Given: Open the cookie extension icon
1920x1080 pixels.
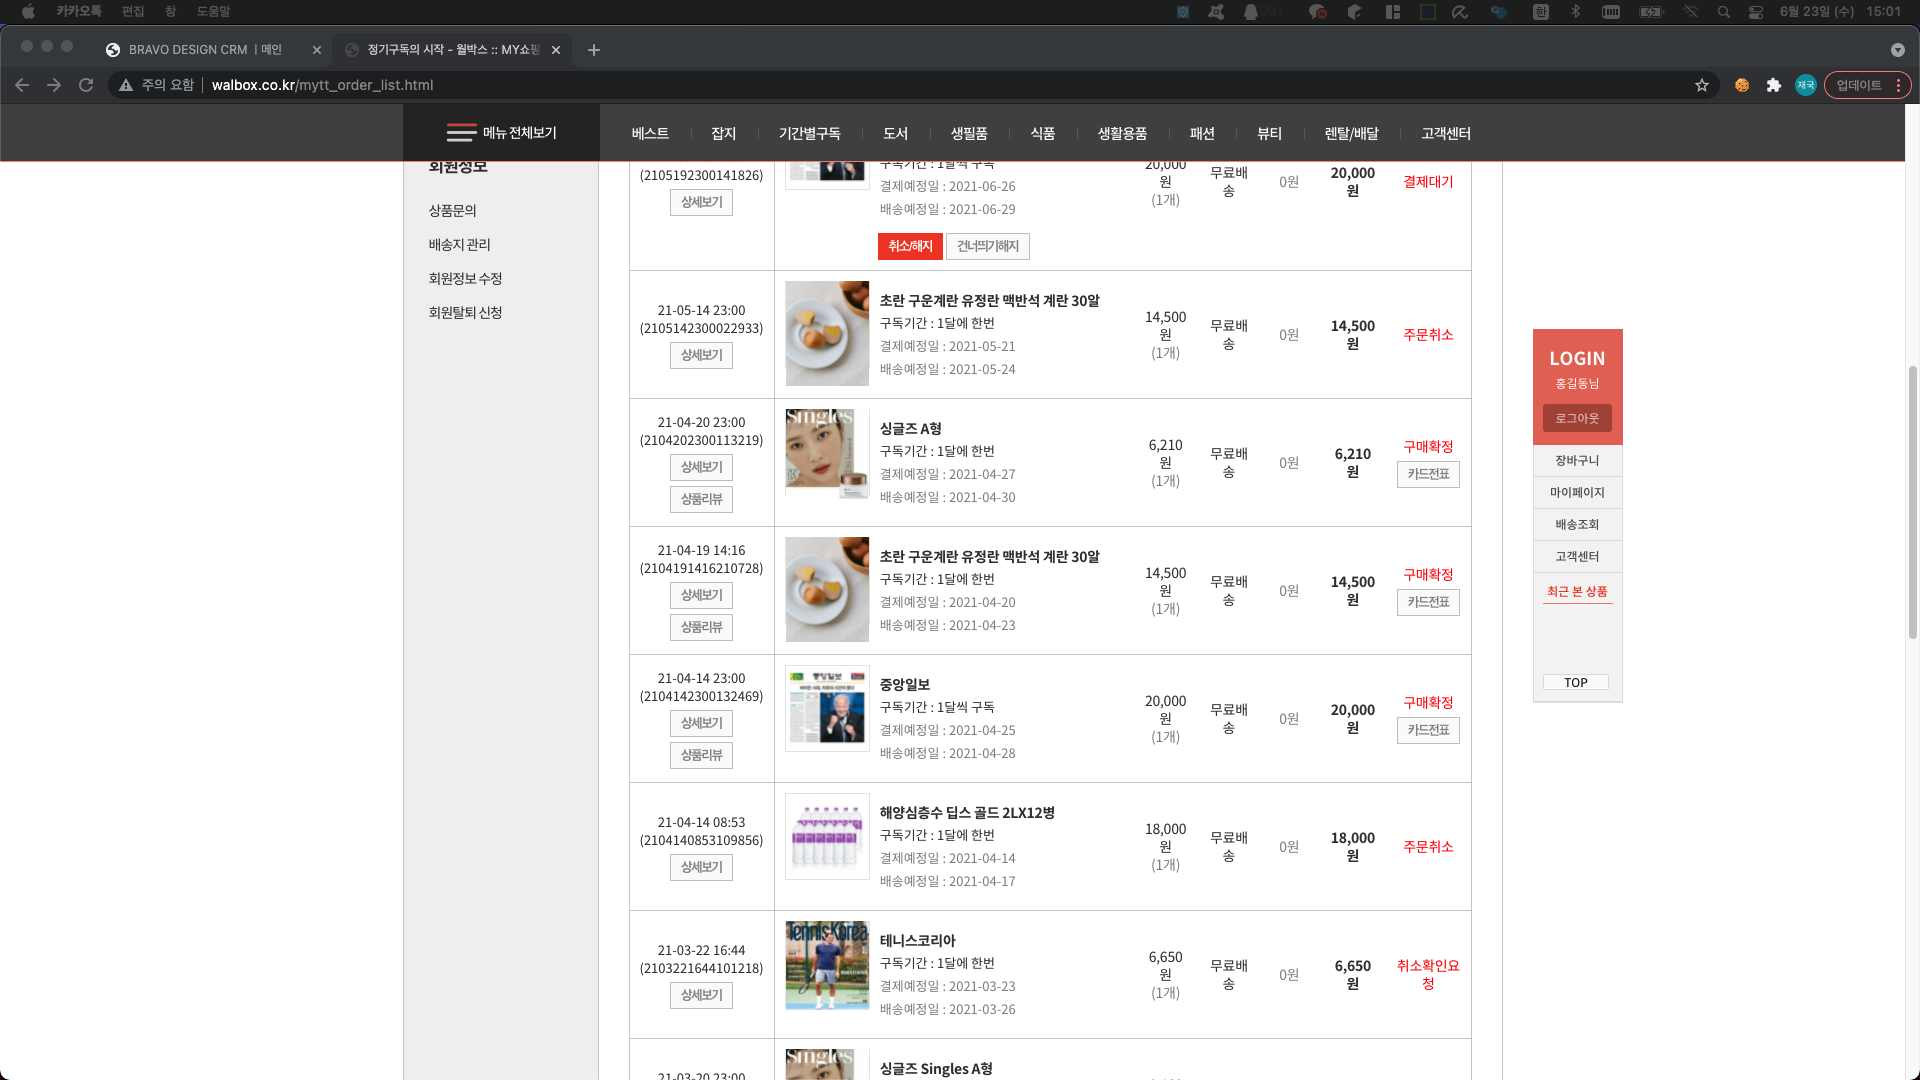Looking at the screenshot, I should point(1742,85).
